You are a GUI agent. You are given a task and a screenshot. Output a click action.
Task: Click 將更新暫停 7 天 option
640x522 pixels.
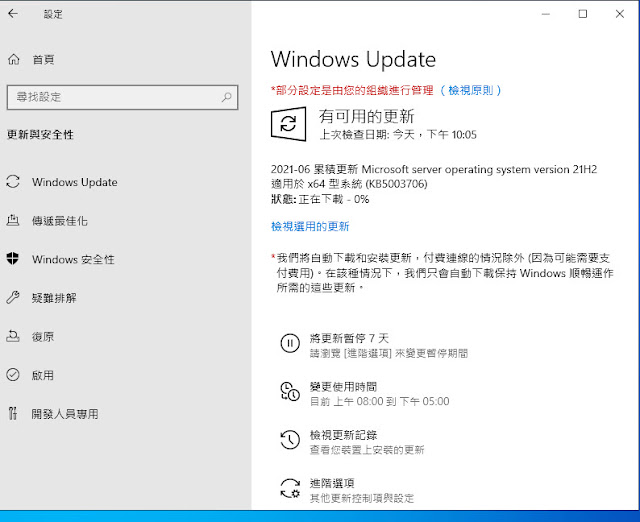point(349,338)
